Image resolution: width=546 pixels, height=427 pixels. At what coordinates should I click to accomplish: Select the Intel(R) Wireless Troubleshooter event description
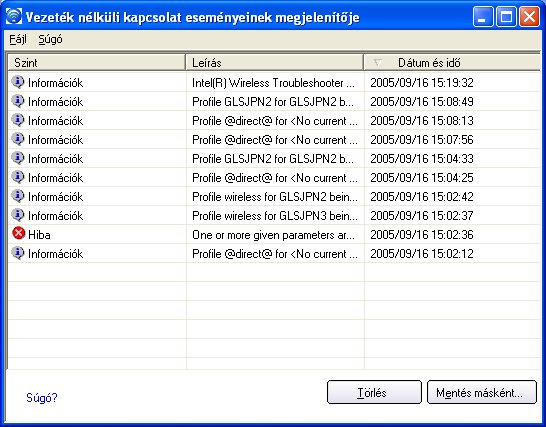click(x=274, y=83)
